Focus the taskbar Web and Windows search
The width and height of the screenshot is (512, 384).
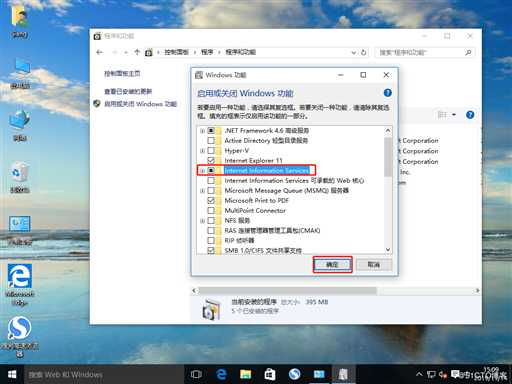(x=103, y=375)
